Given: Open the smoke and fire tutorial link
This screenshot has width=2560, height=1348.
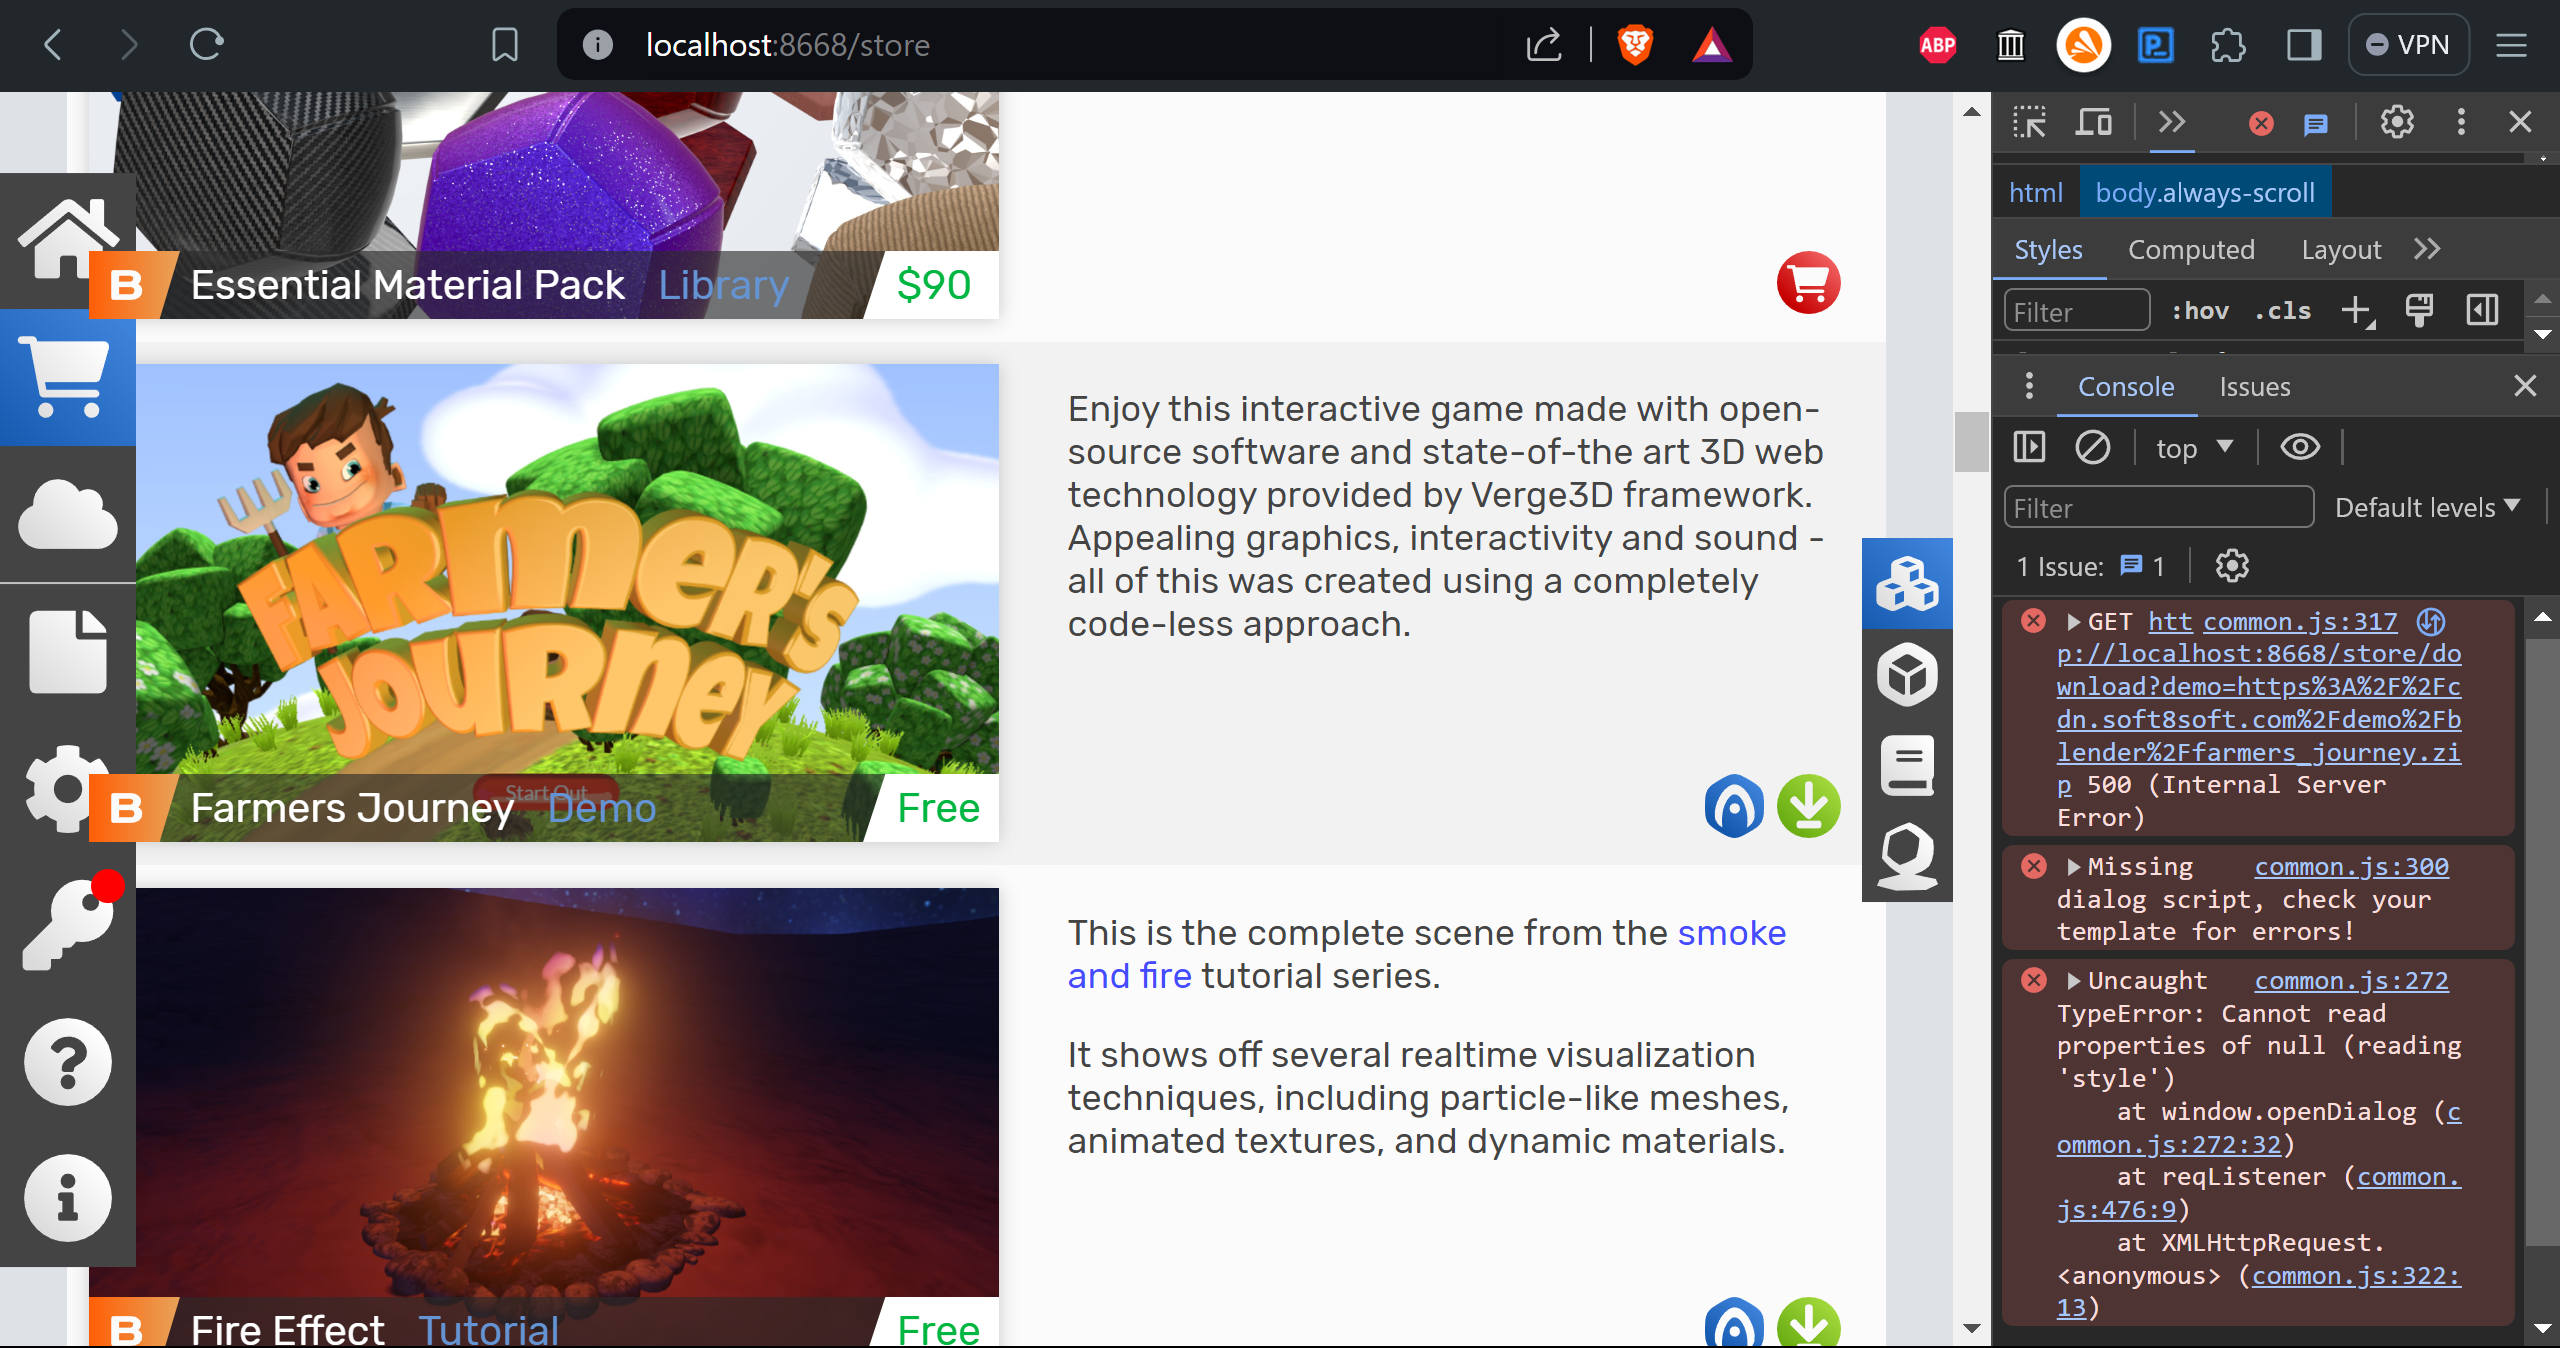Looking at the screenshot, I should pyautogui.click(x=1426, y=955).
